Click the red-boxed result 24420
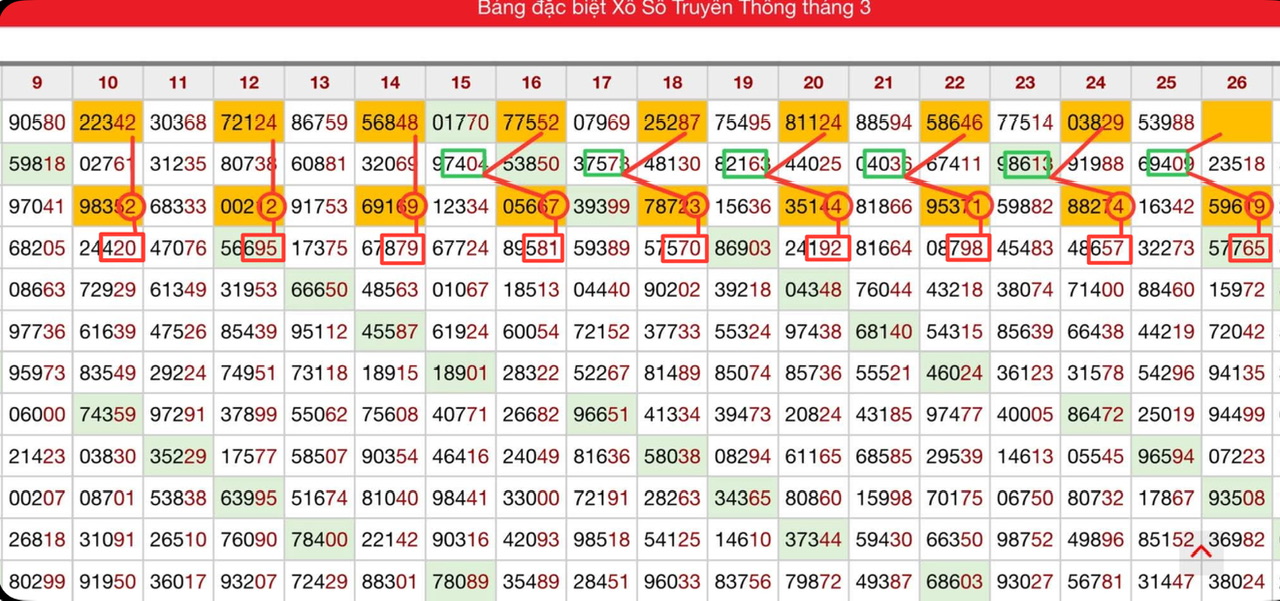 click(108, 248)
